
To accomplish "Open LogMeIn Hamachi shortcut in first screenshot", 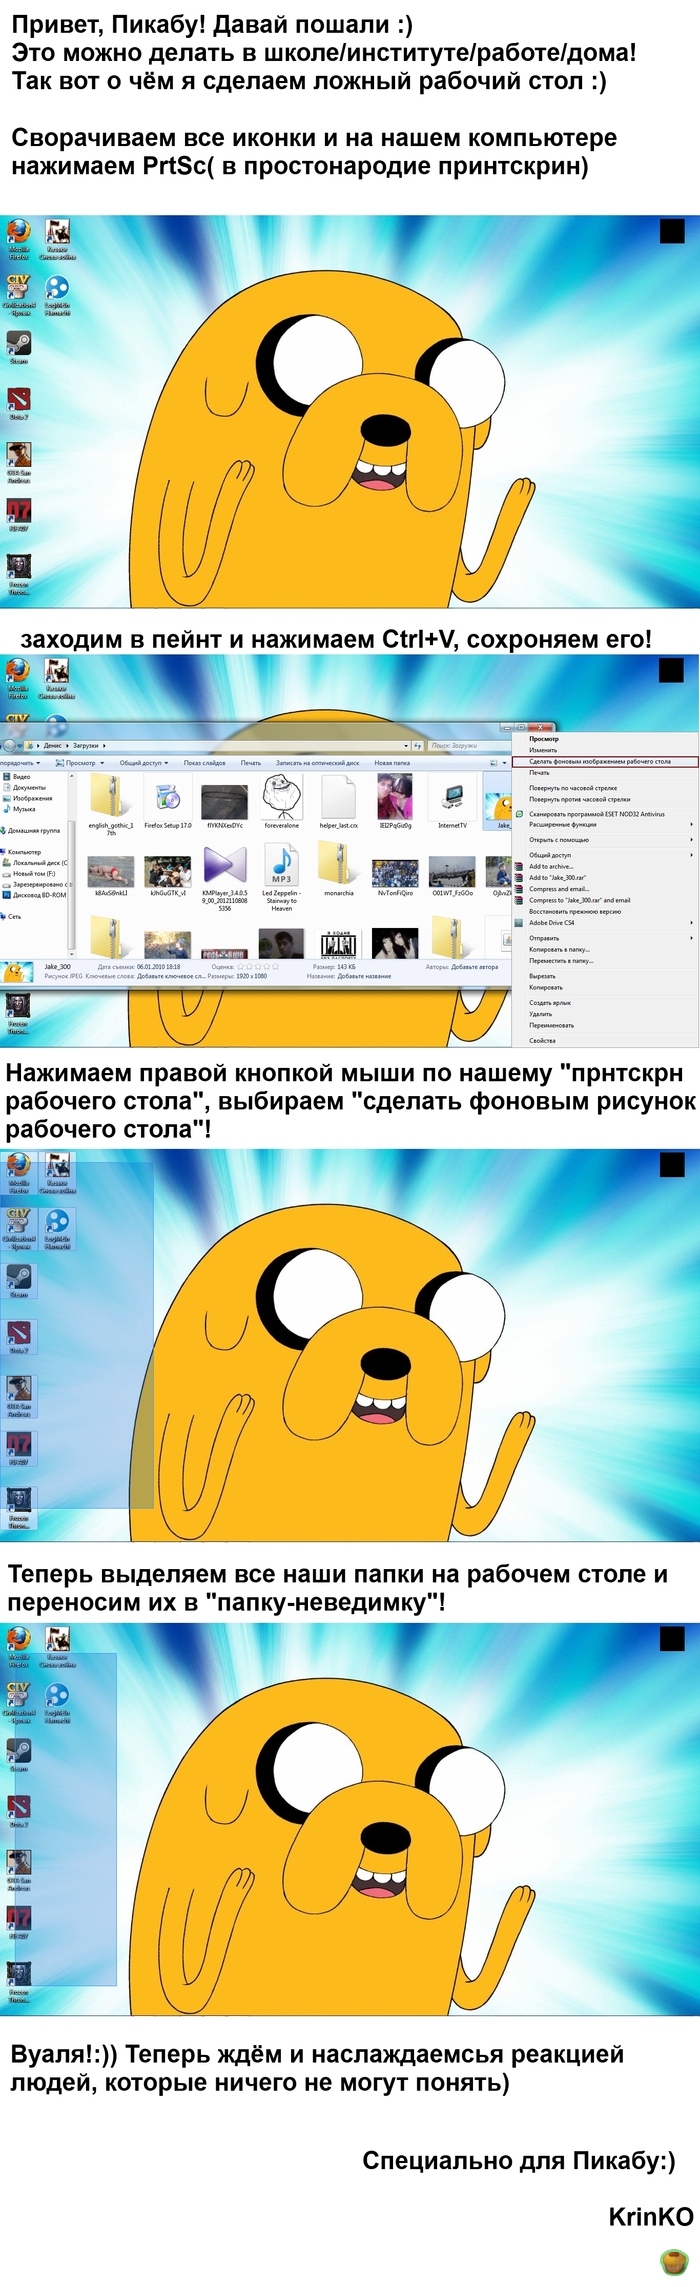I will click(57, 296).
